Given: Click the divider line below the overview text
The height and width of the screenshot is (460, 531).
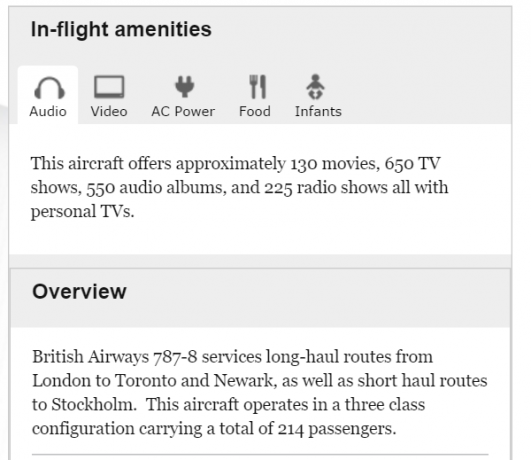Looking at the screenshot, I should point(260,454).
